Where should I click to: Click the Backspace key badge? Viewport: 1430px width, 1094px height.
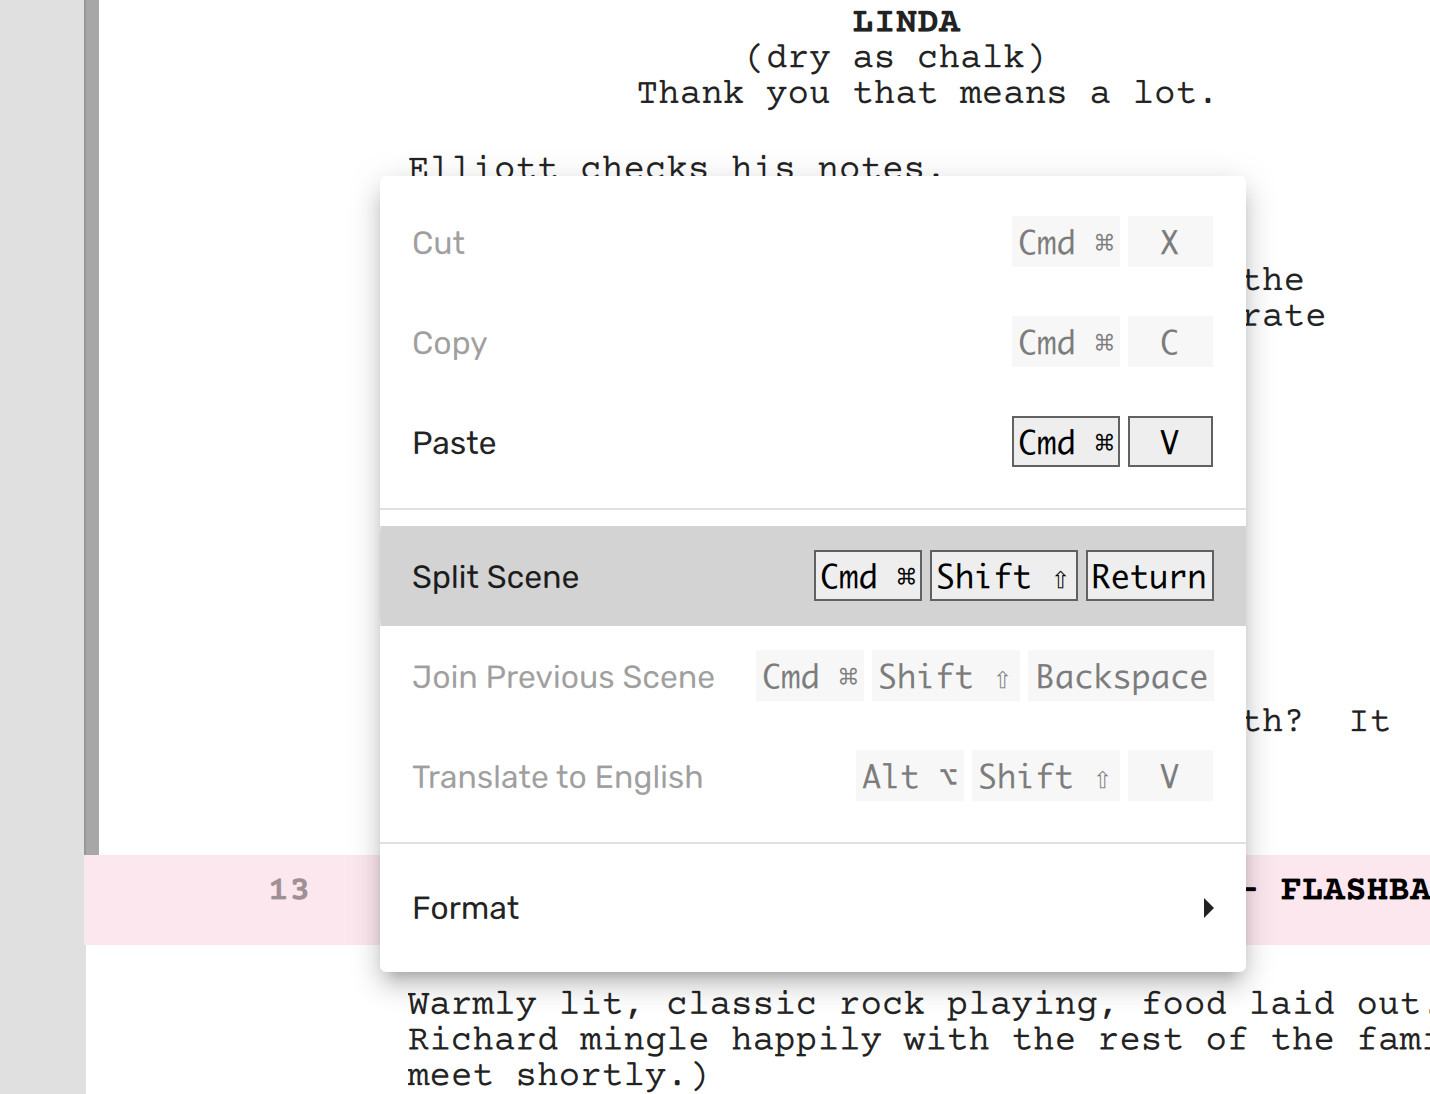tap(1120, 676)
